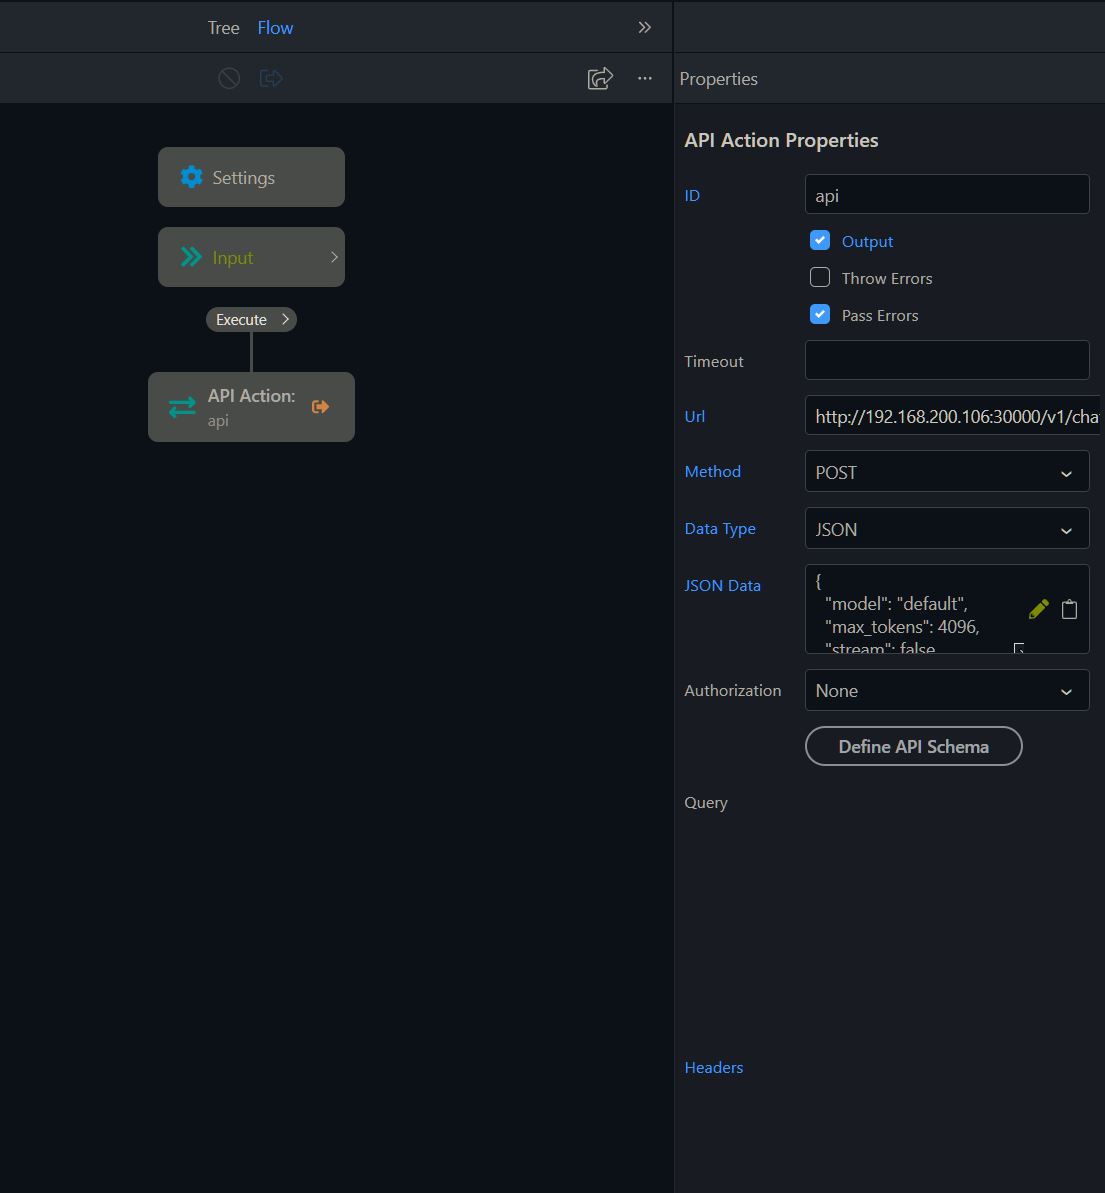The height and width of the screenshot is (1193, 1105).
Task: Click the share icon in the toolbar
Action: pyautogui.click(x=600, y=78)
